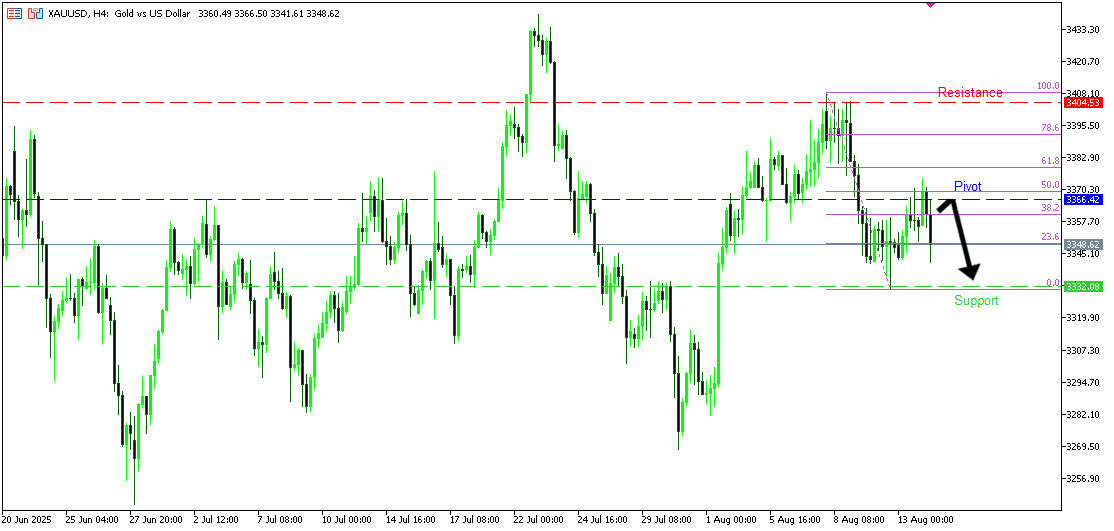Image resolution: width=1114 pixels, height=531 pixels.
Task: Click the pink triangle chart shift marker
Action: [x=930, y=4]
